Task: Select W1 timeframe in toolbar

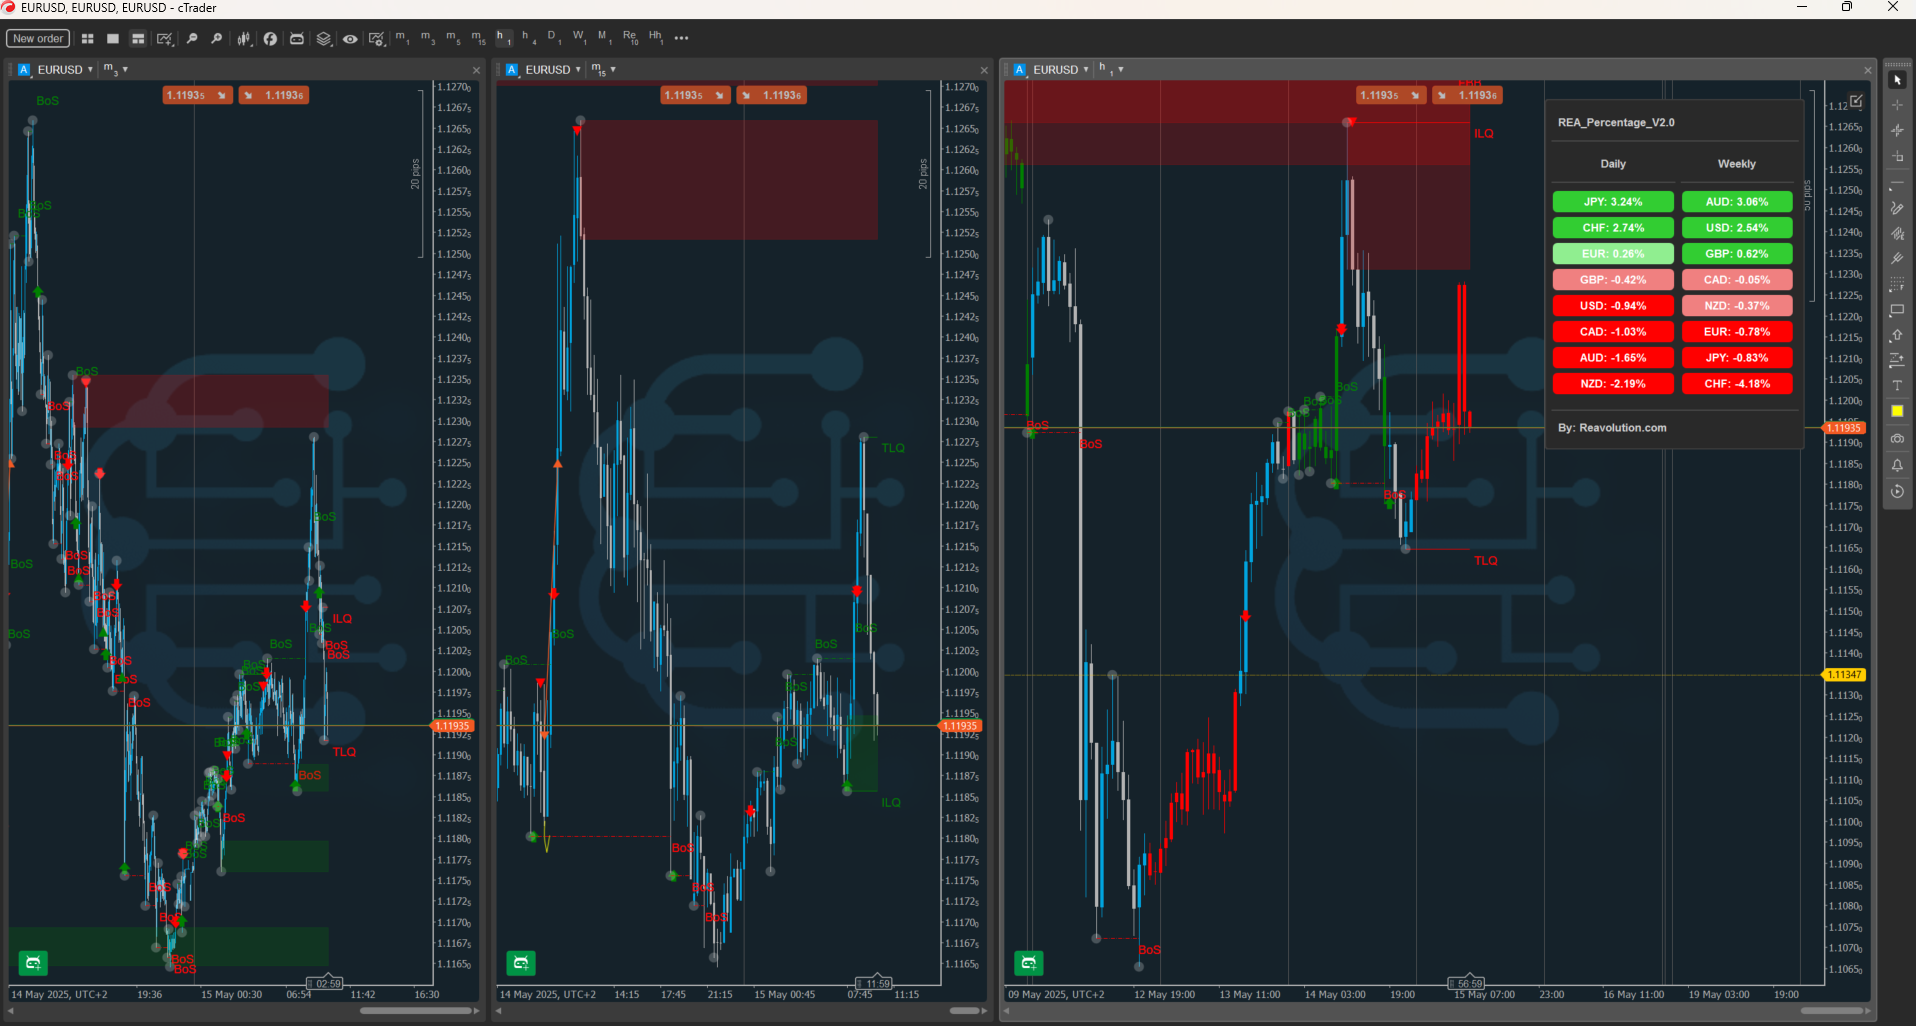Action: 579,38
